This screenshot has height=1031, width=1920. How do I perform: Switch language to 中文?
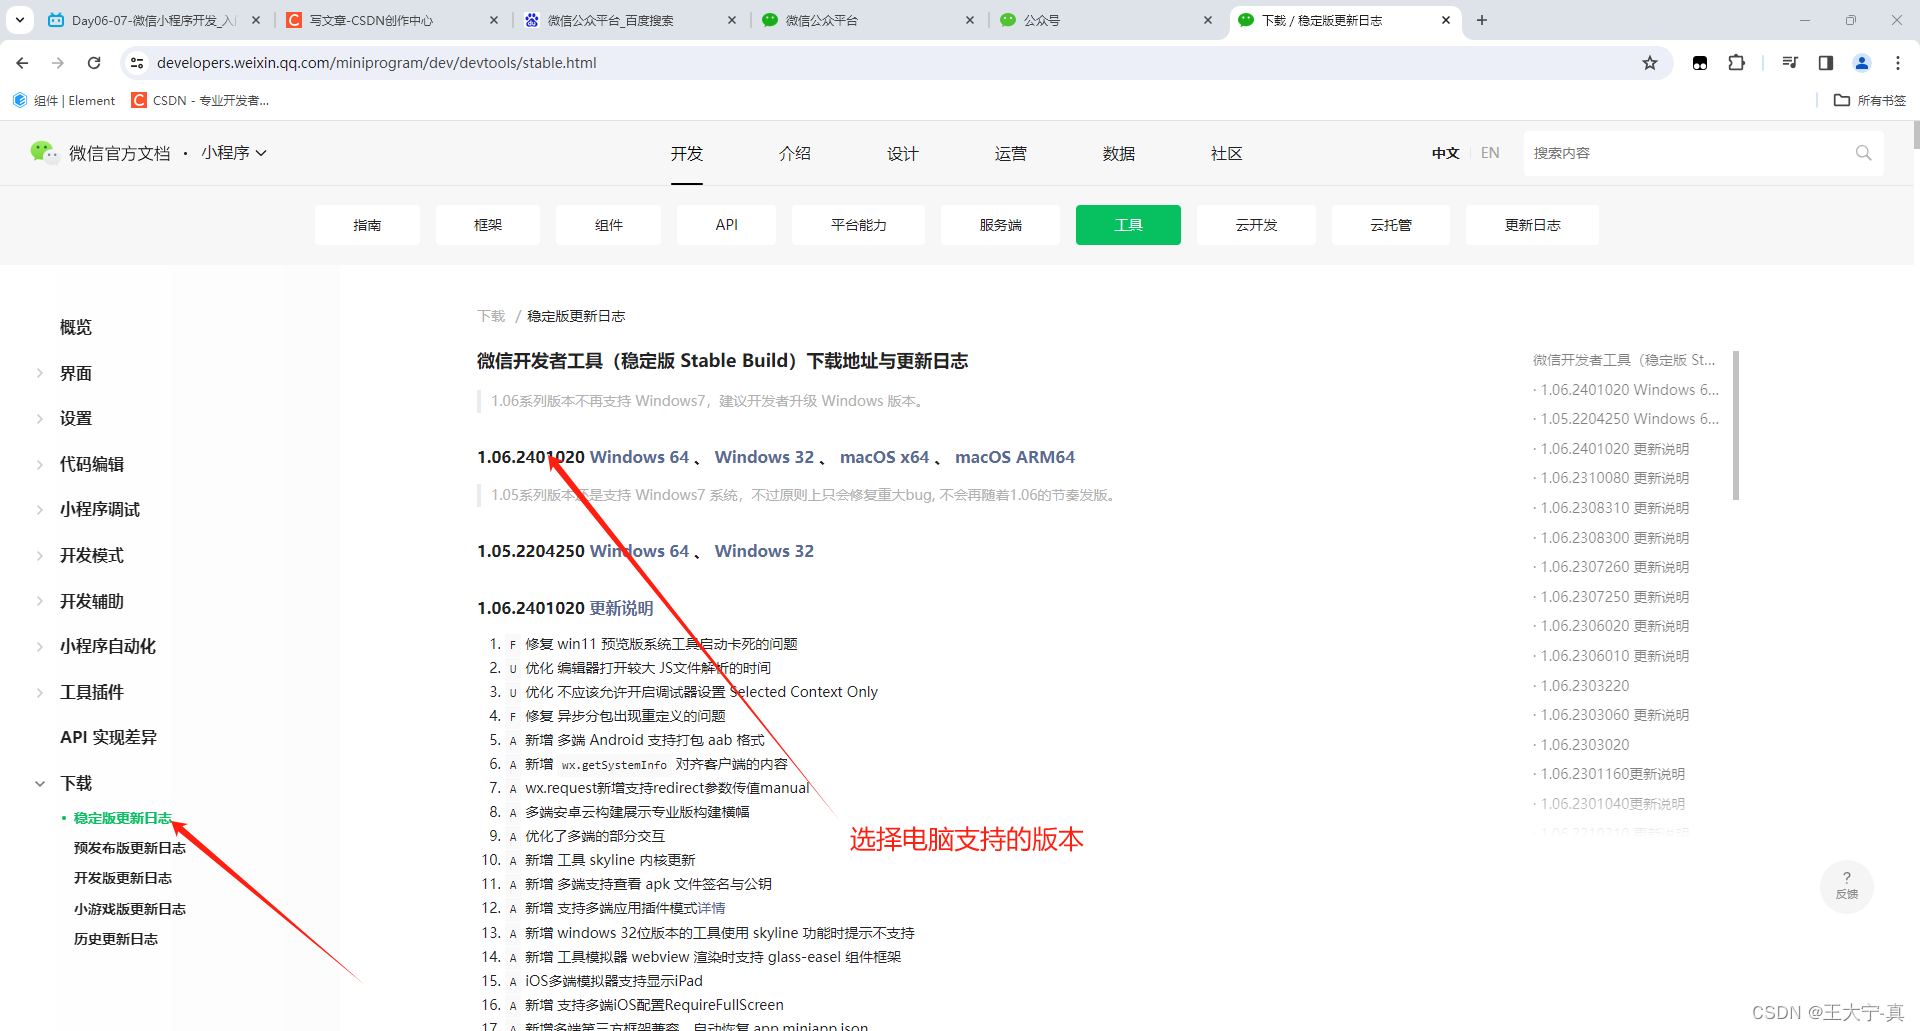[x=1446, y=153]
